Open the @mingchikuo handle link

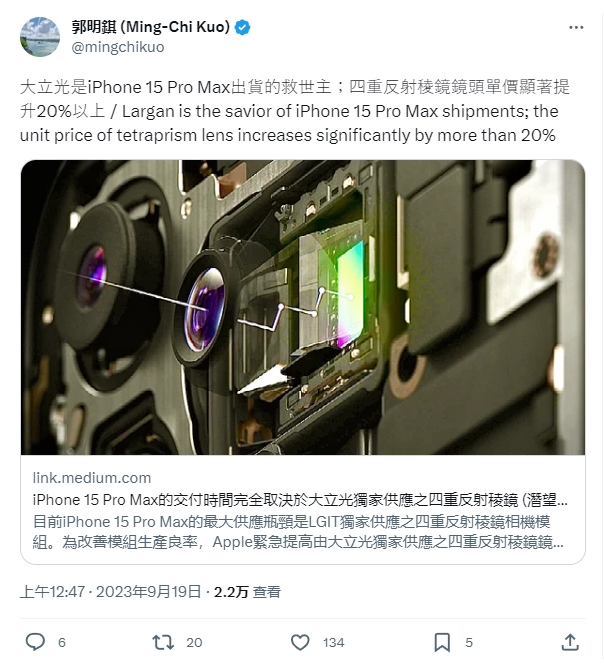click(x=118, y=47)
